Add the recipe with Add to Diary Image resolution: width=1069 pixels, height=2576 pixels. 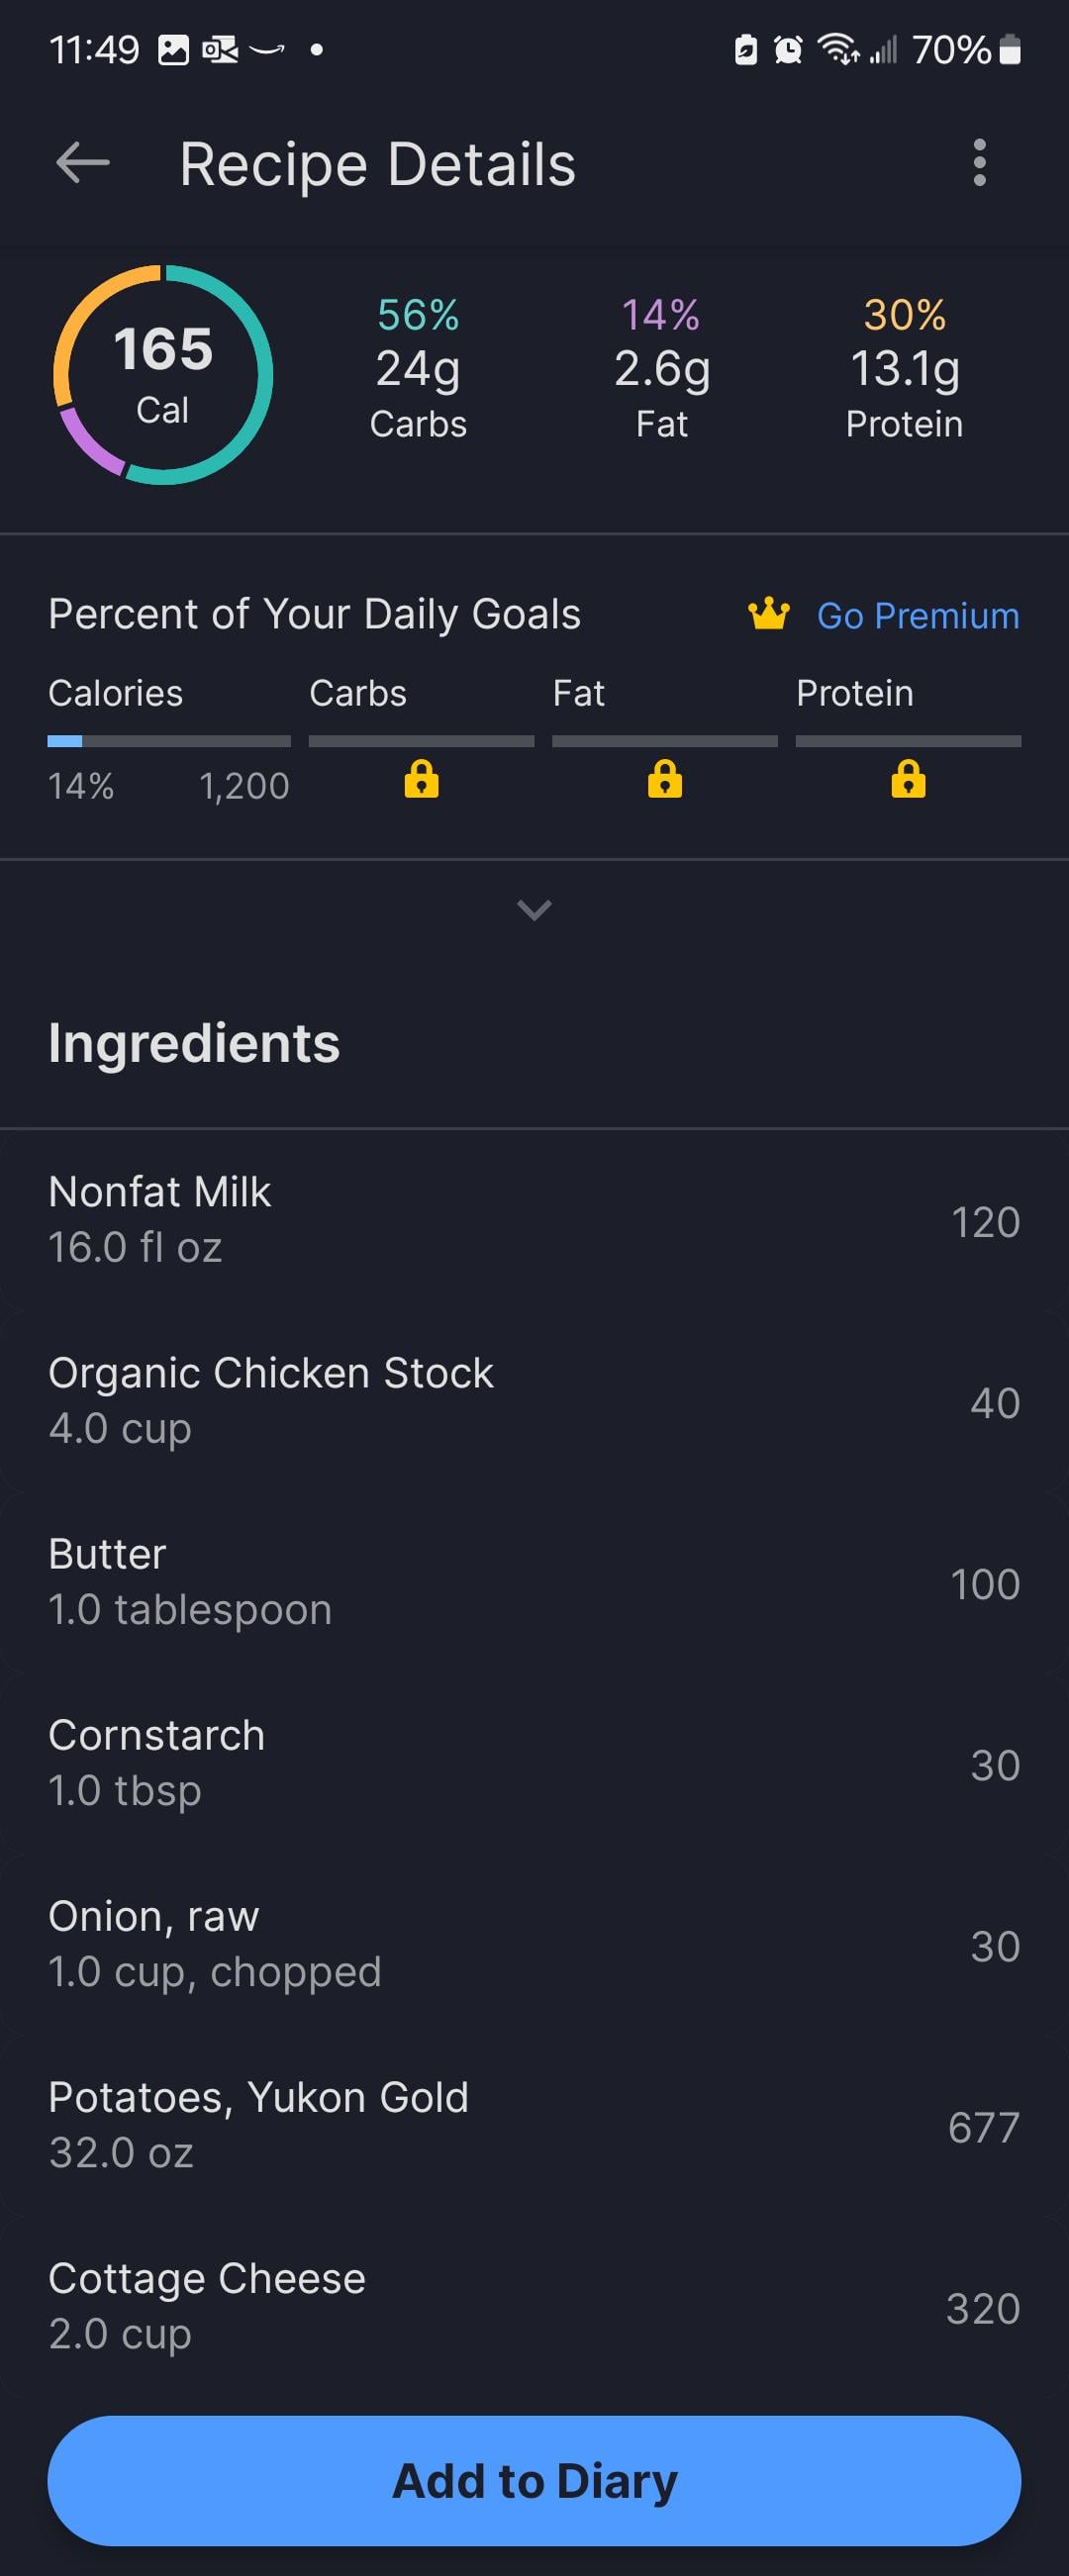534,2481
